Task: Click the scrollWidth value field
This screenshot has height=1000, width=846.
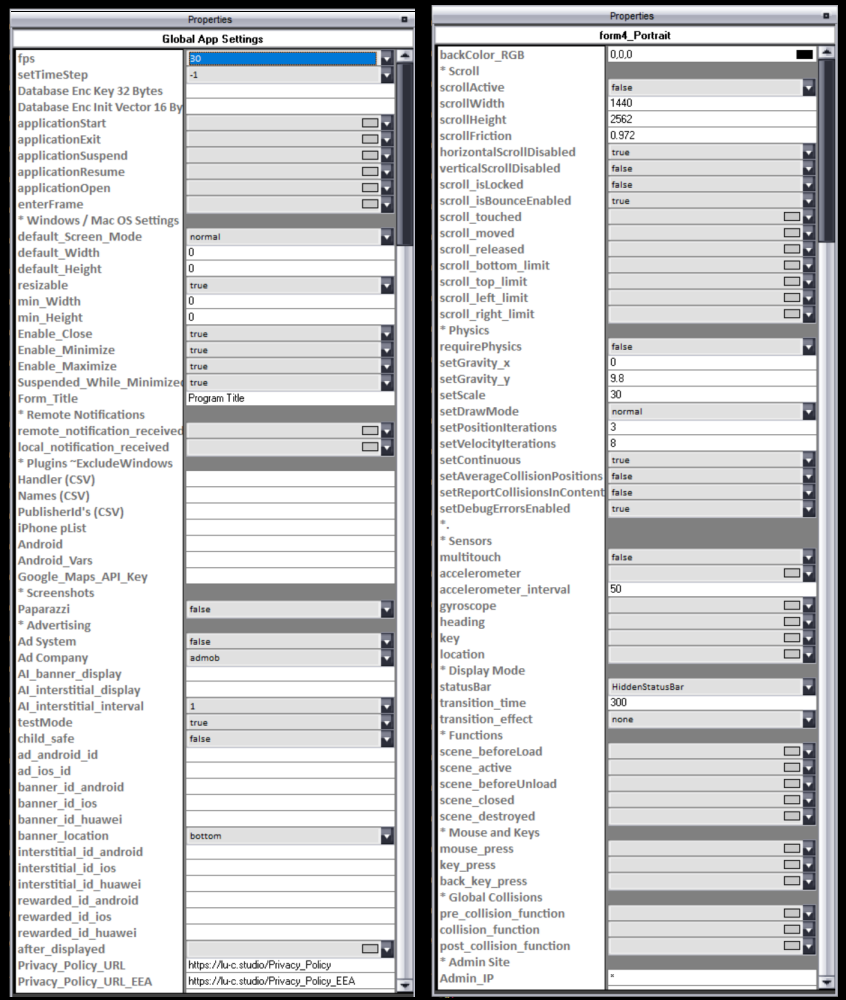Action: 712,103
